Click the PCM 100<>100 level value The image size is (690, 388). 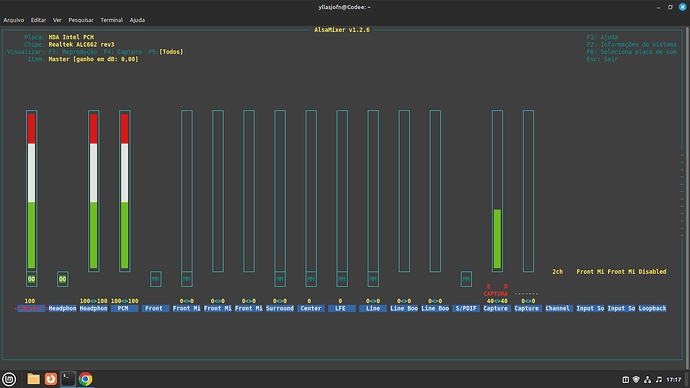[x=125, y=301]
